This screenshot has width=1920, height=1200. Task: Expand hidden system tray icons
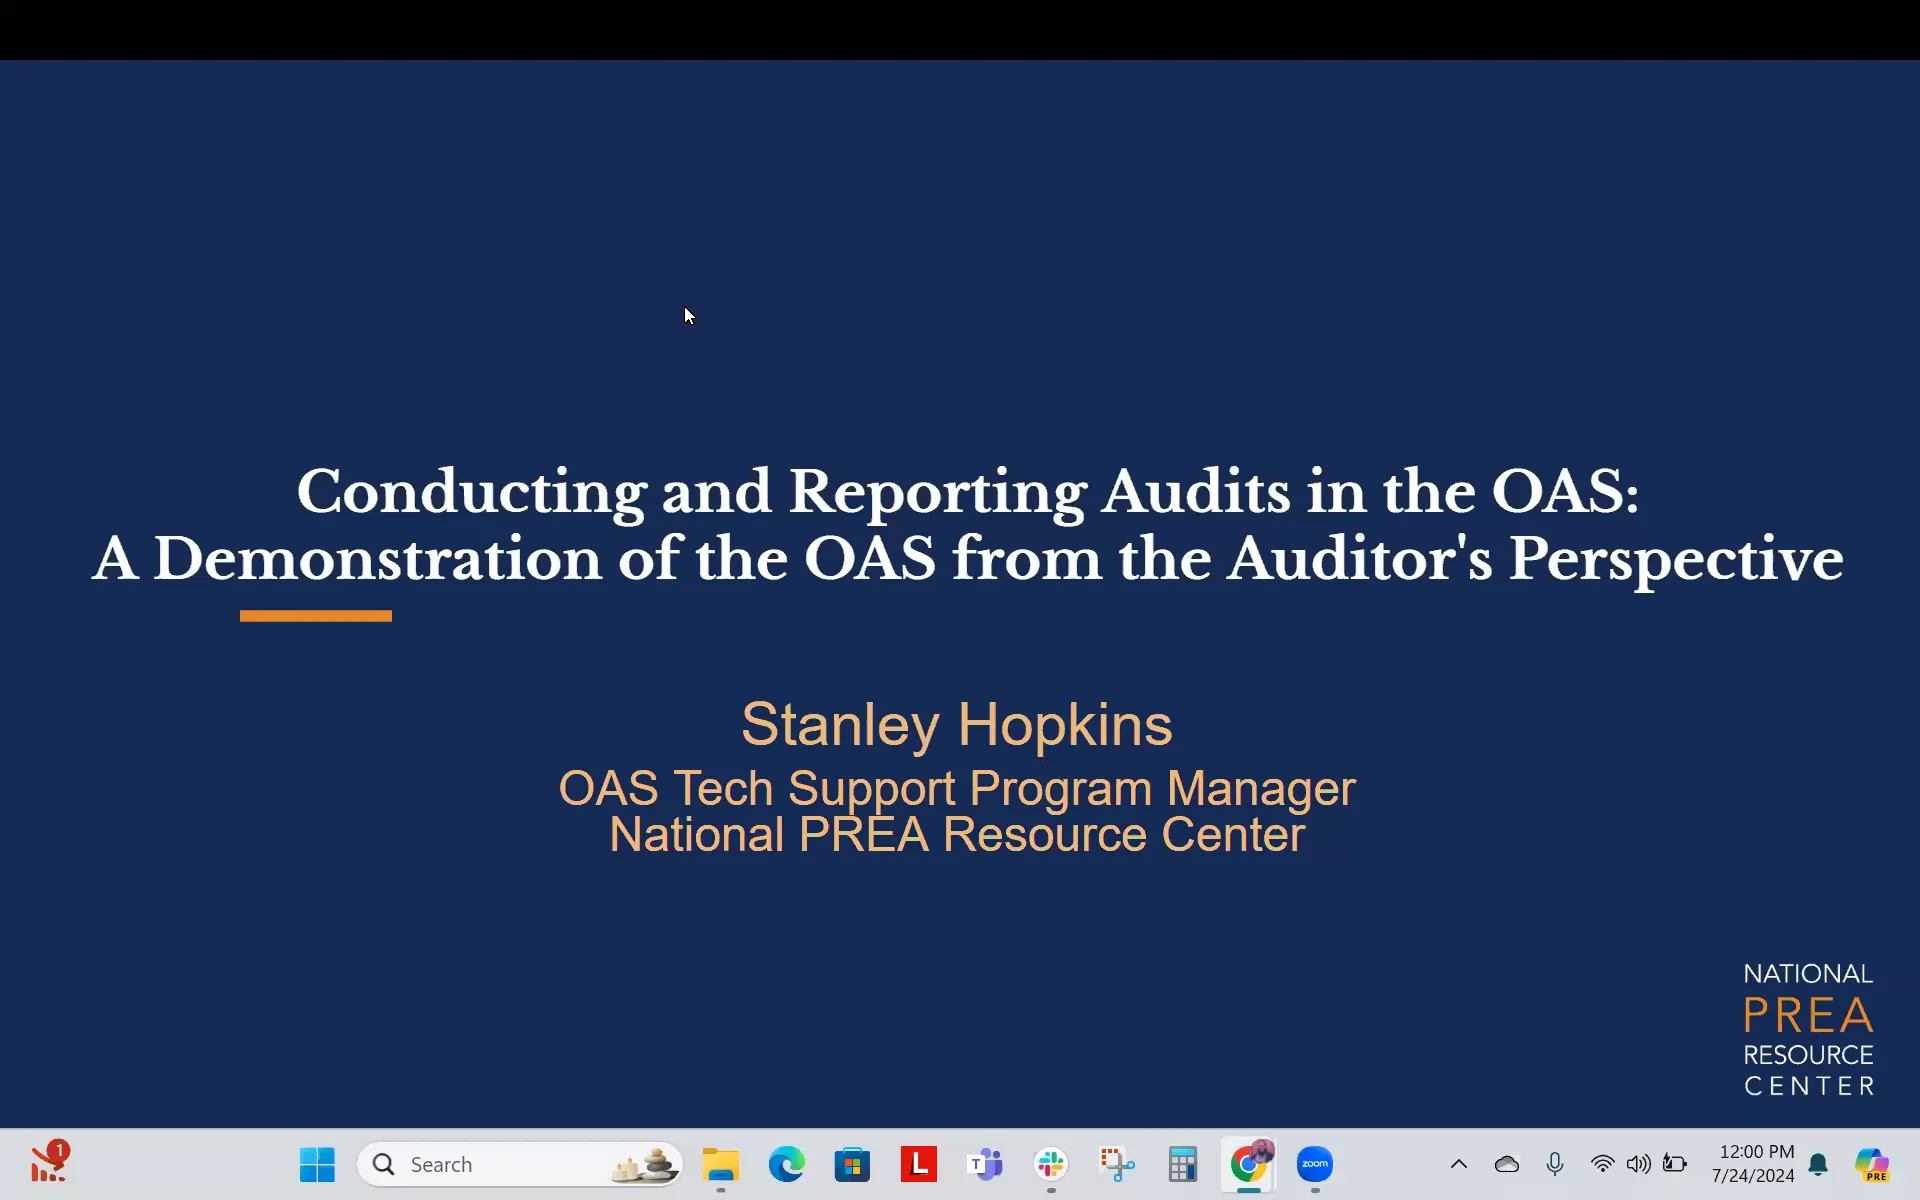1459,1163
